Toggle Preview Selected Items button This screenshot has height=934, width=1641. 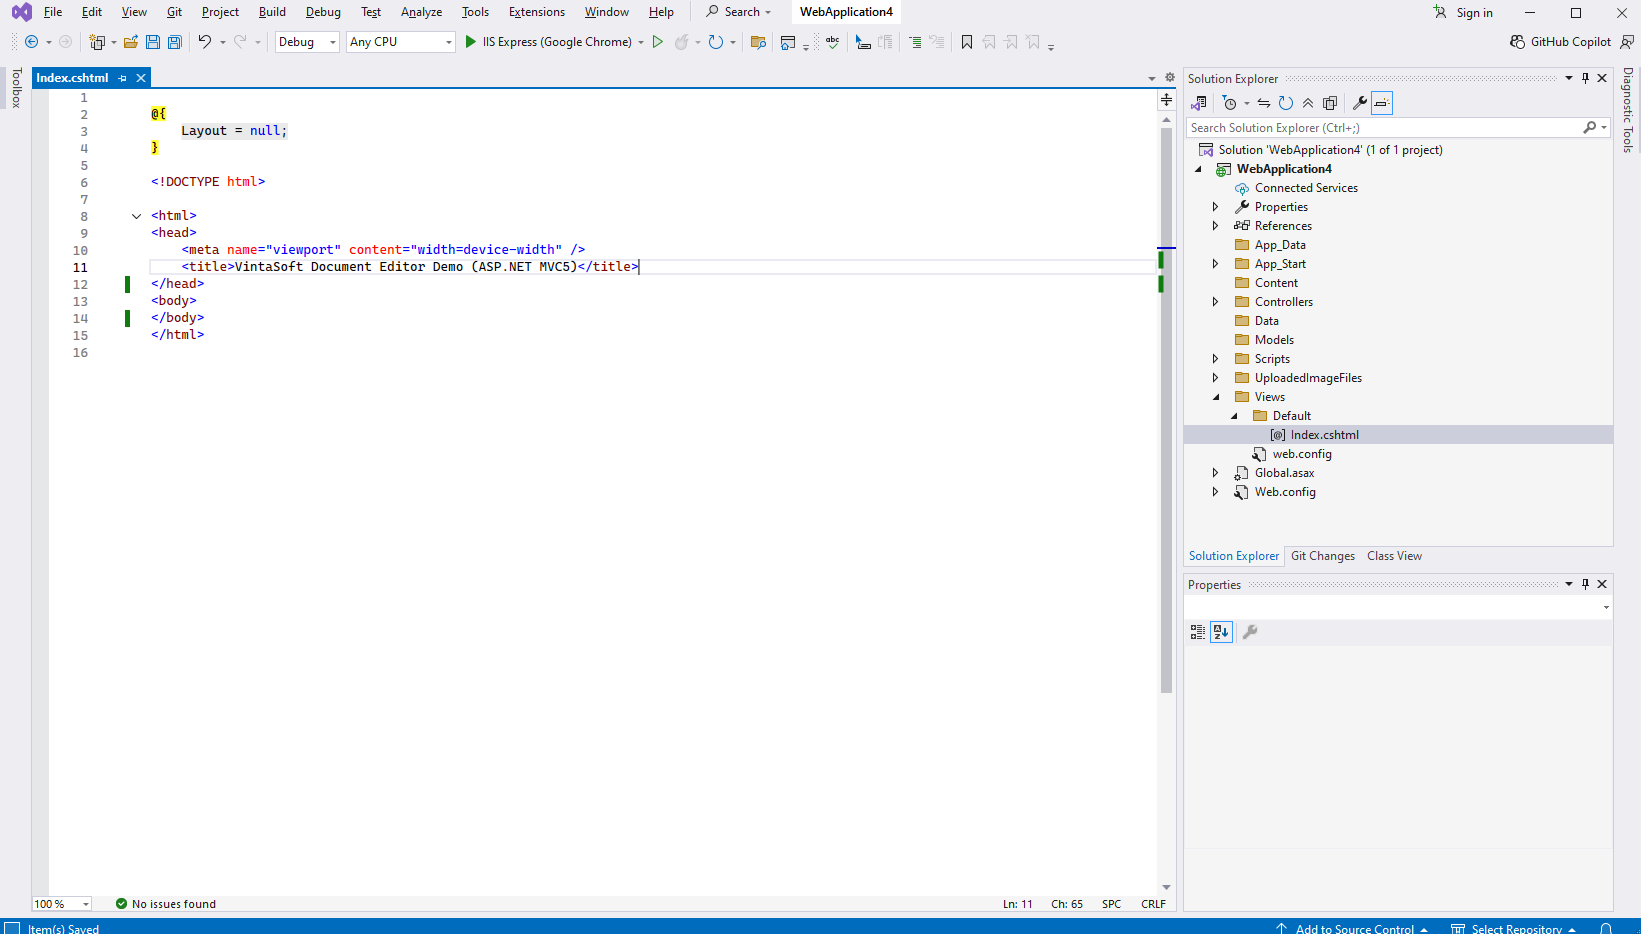click(x=1382, y=103)
